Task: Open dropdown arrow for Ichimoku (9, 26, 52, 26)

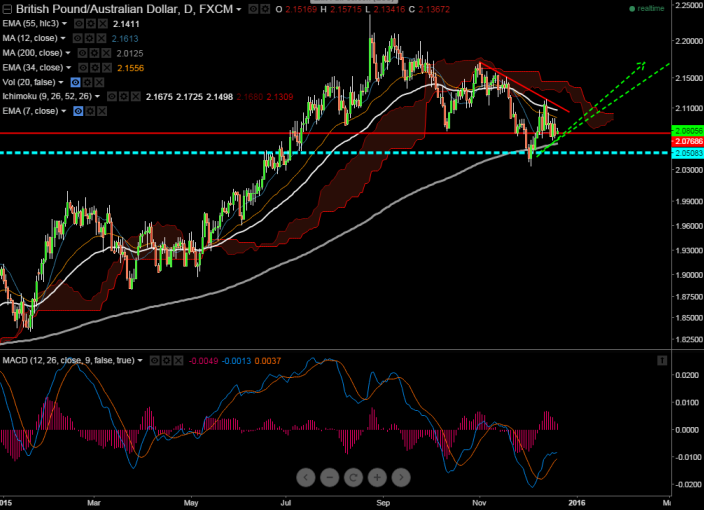Action: [97, 97]
